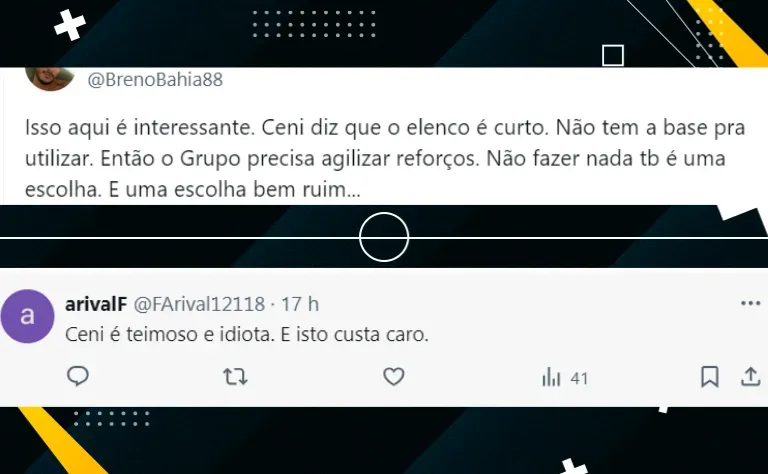Click the 41 views count
This screenshot has height=474, width=768.
[x=579, y=379]
